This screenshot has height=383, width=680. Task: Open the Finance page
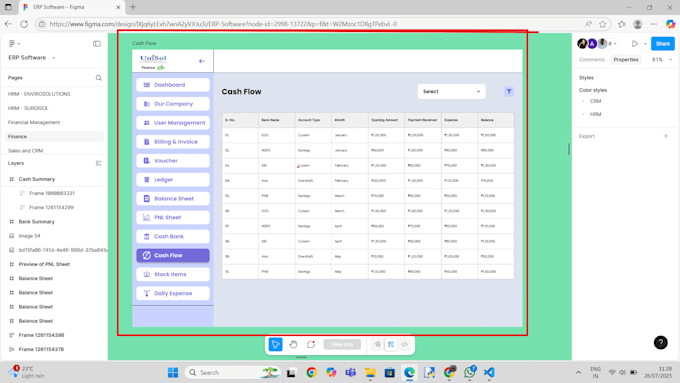click(x=54, y=137)
